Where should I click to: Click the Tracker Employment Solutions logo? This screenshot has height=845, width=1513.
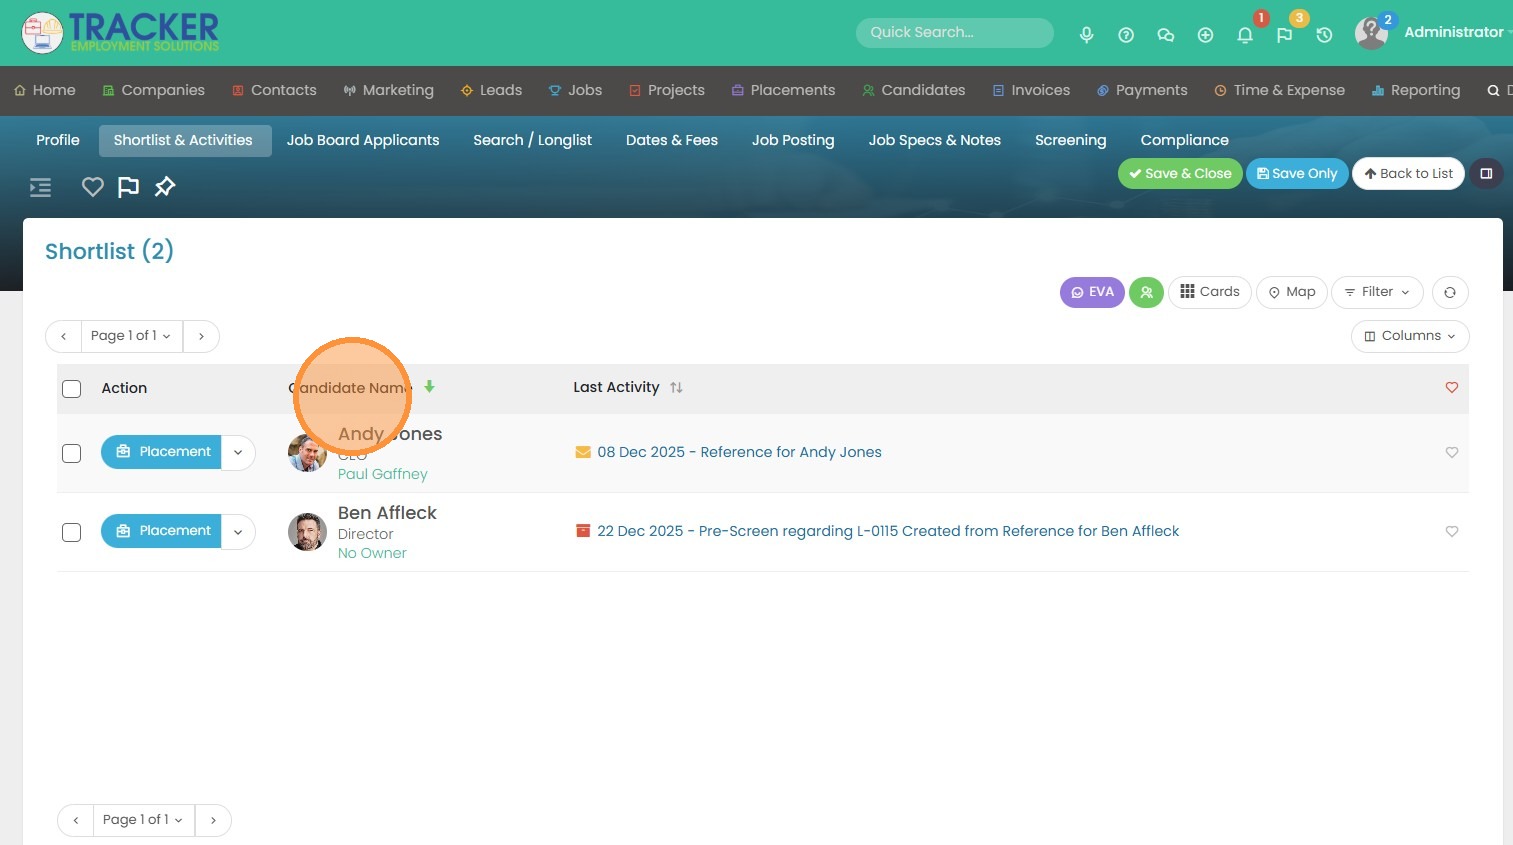click(x=120, y=33)
